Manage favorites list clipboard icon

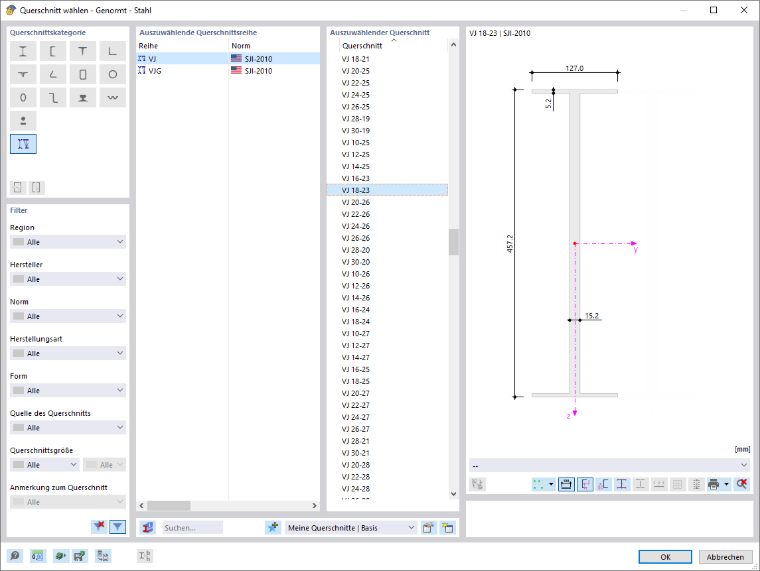(428, 527)
